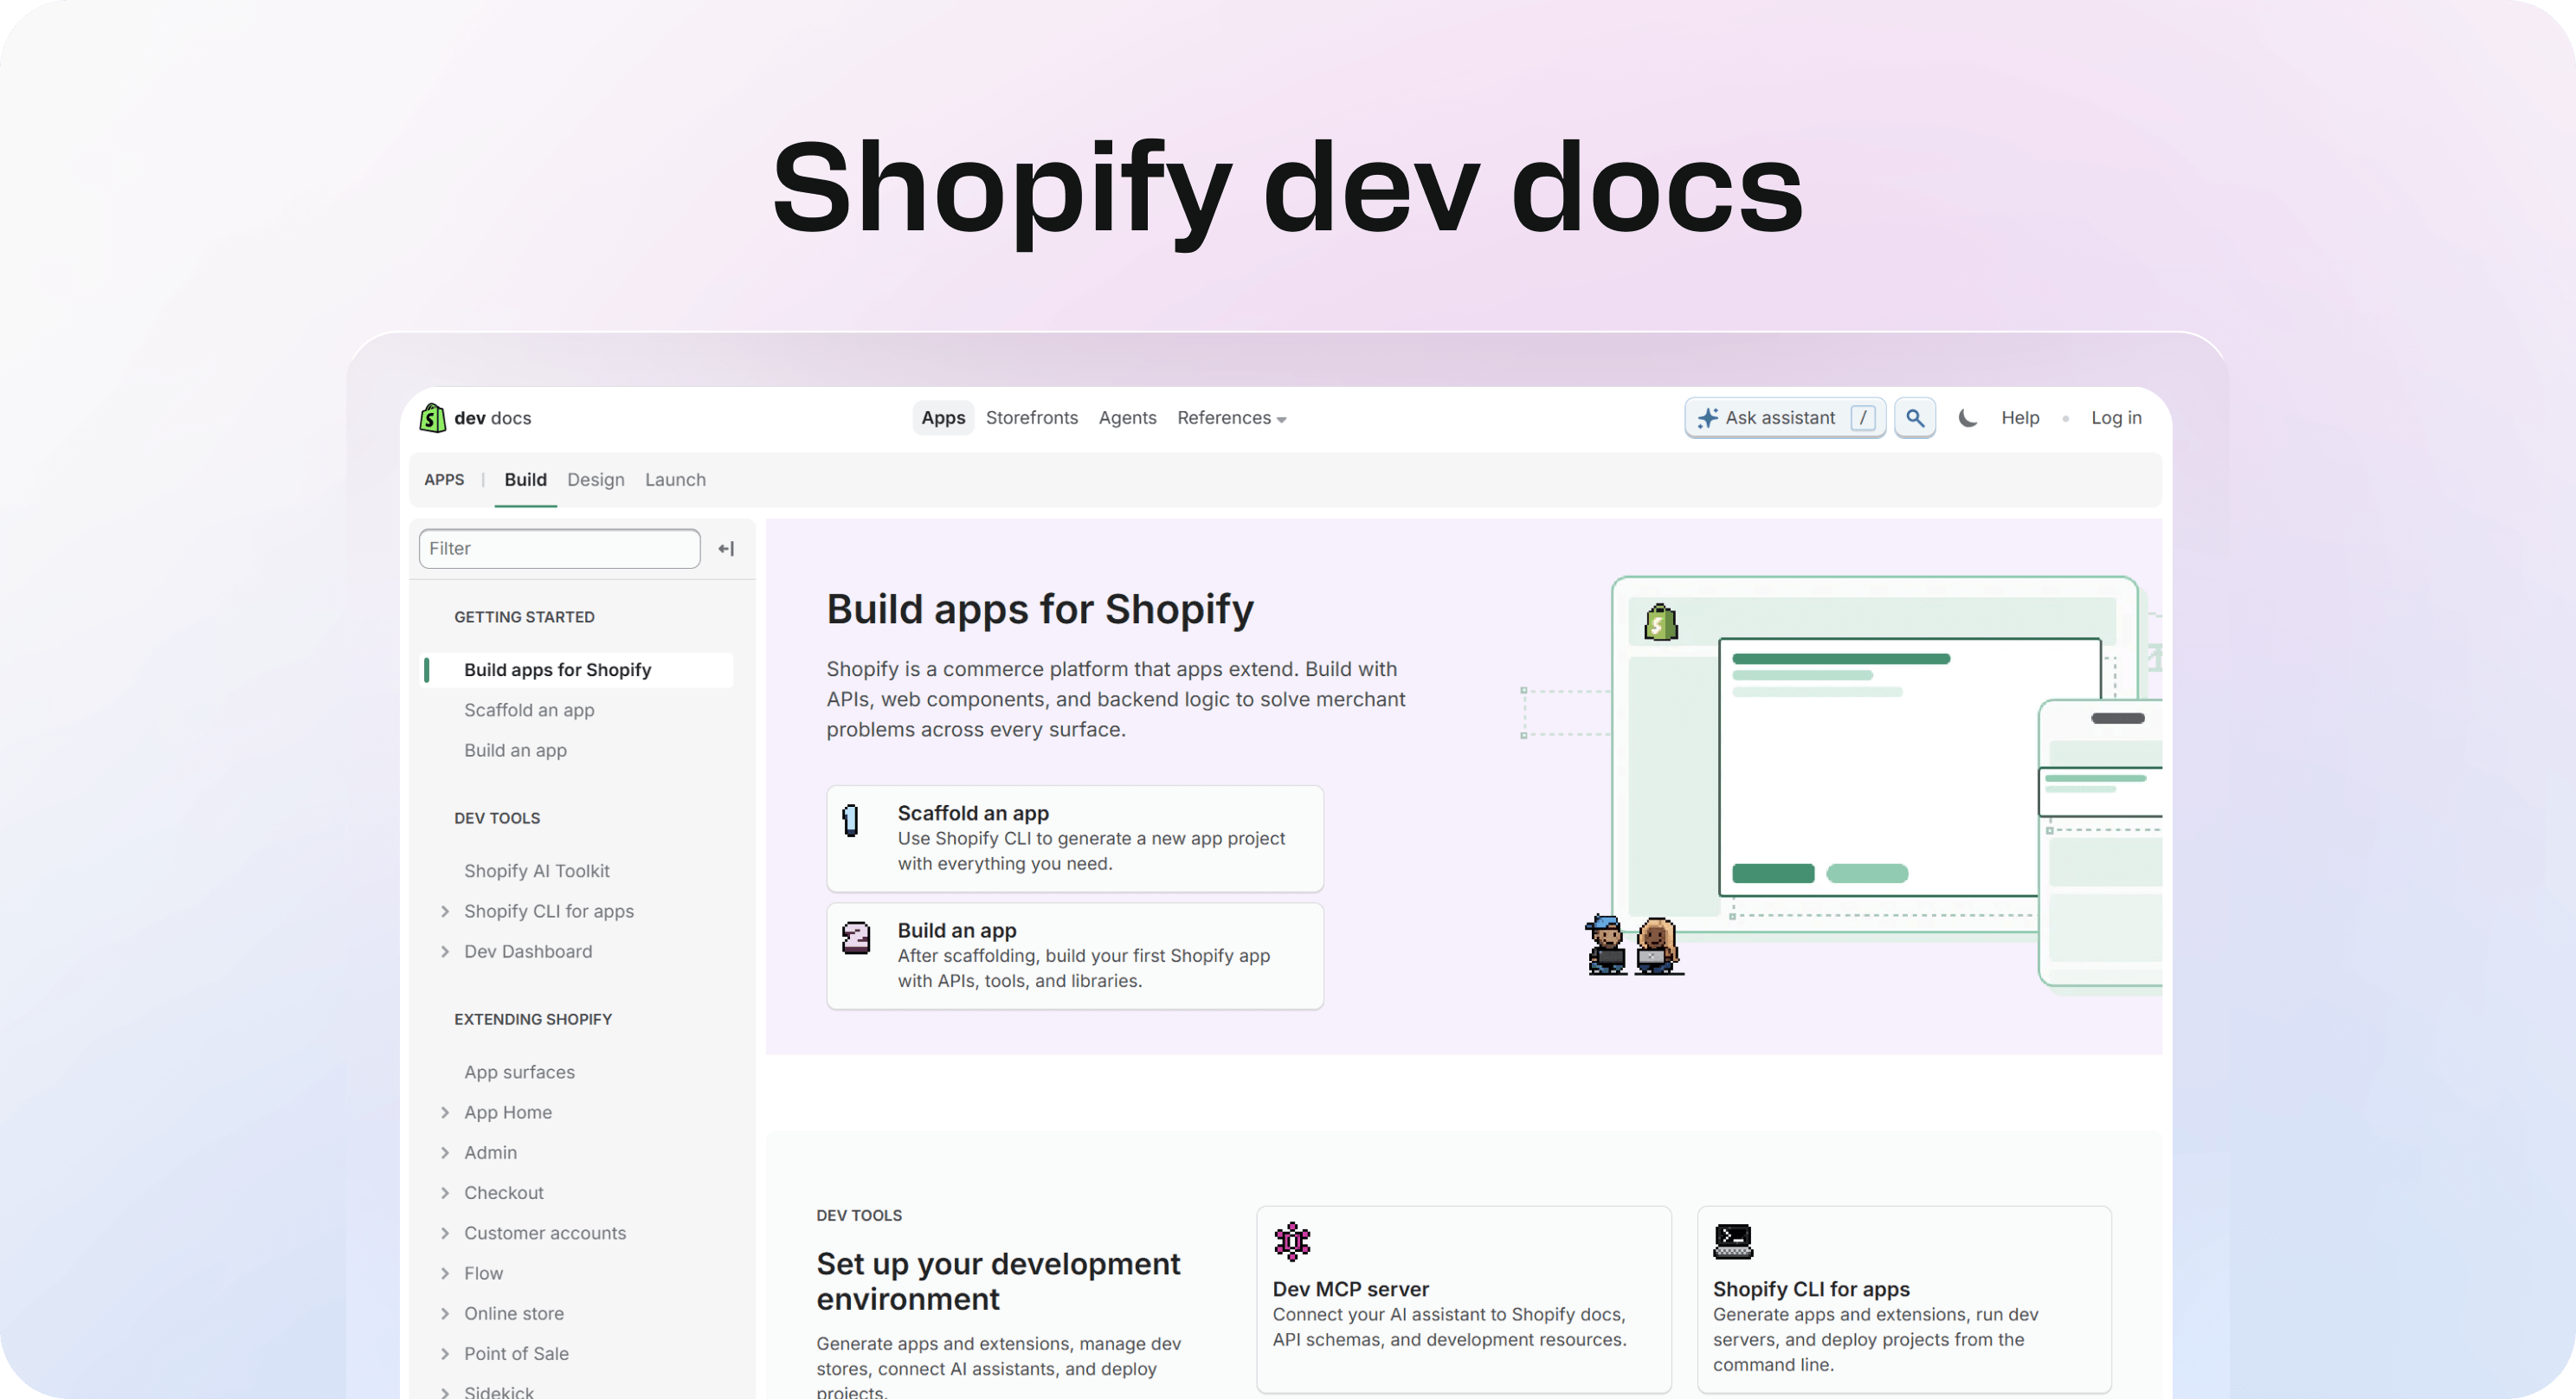Open App surfaces in sidebar
2576x1399 pixels.
point(519,1072)
